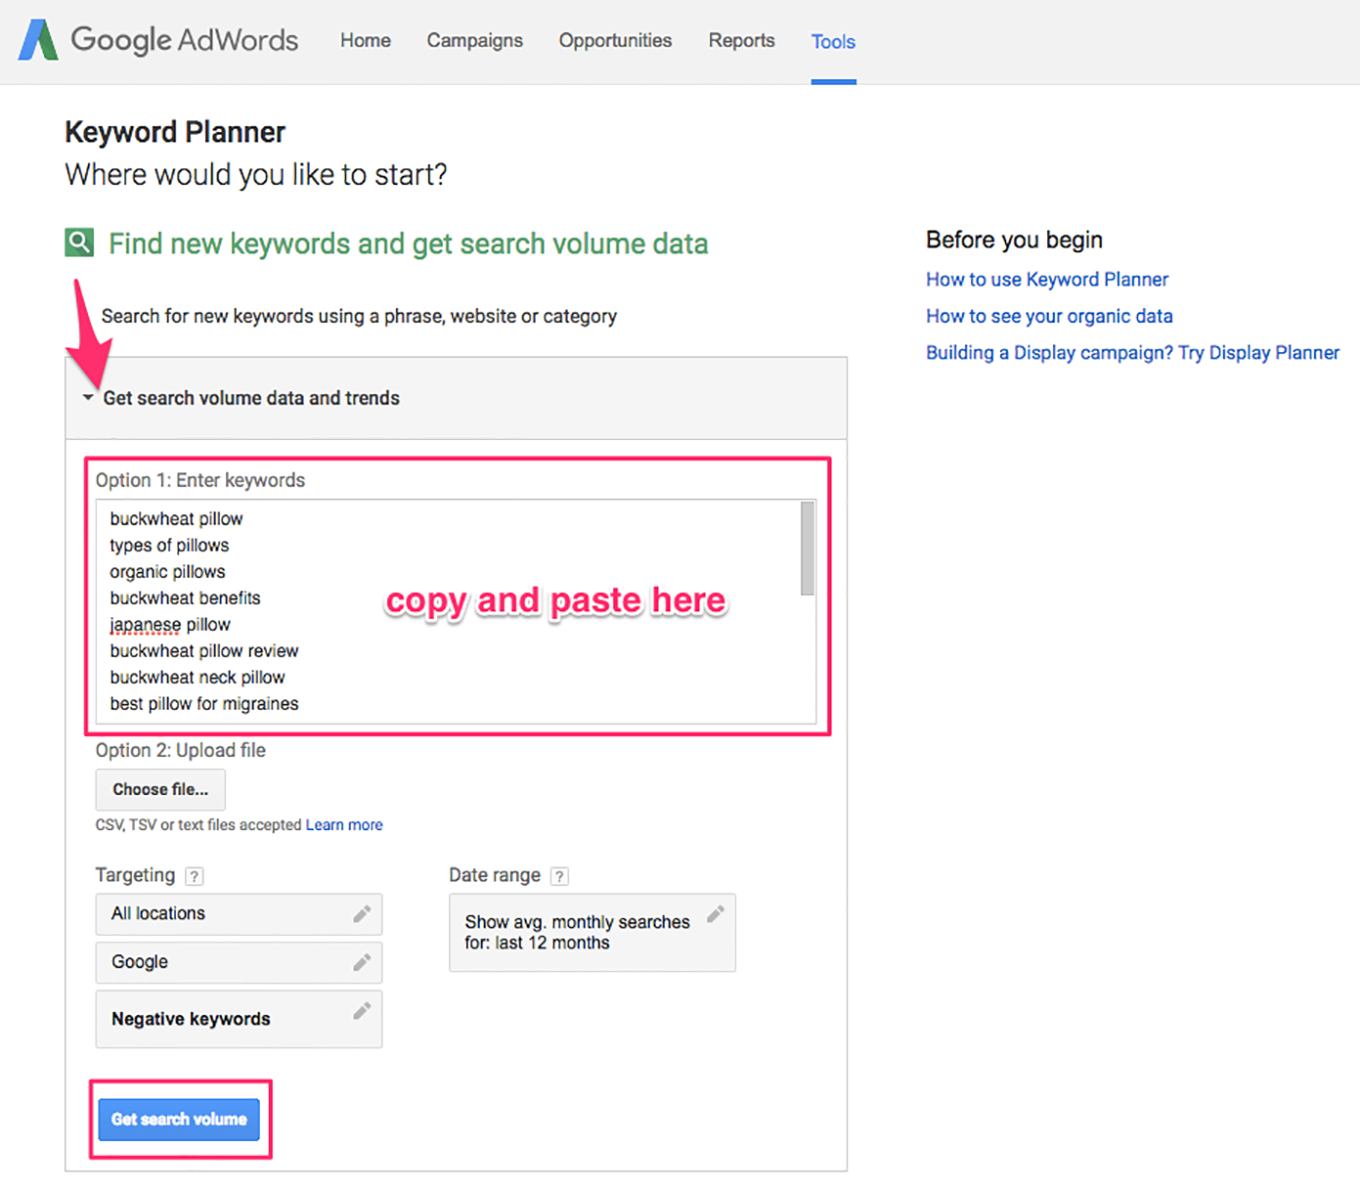Click the green magnifier search icon
Viewport: 1360px width, 1191px height.
pyautogui.click(x=79, y=242)
